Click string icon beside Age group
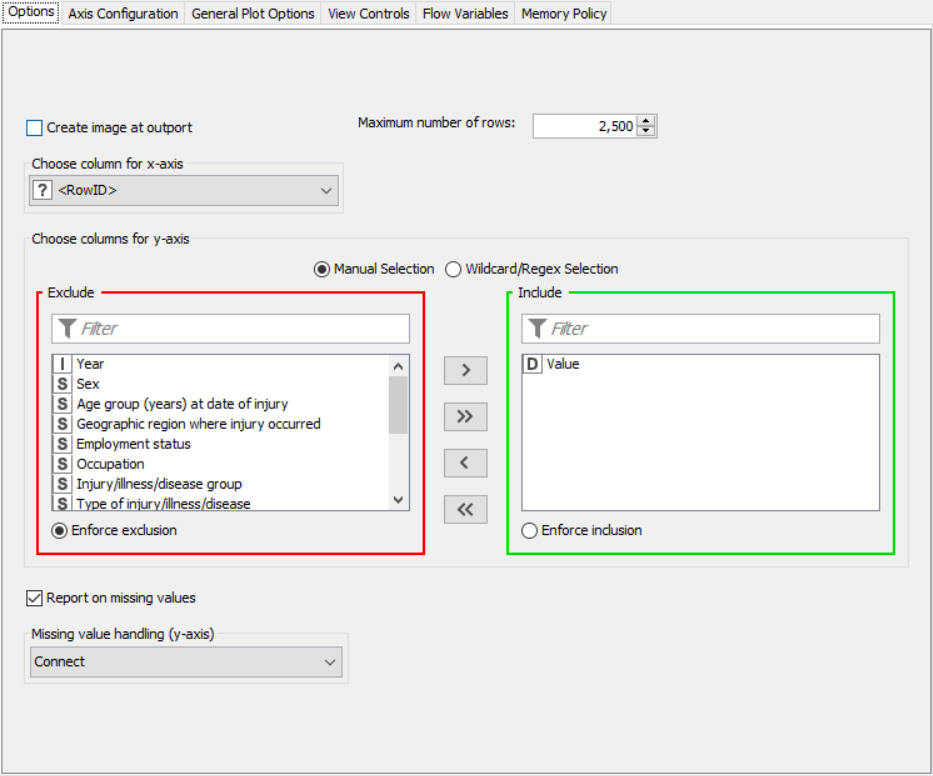933x776 pixels. pyautogui.click(x=62, y=404)
